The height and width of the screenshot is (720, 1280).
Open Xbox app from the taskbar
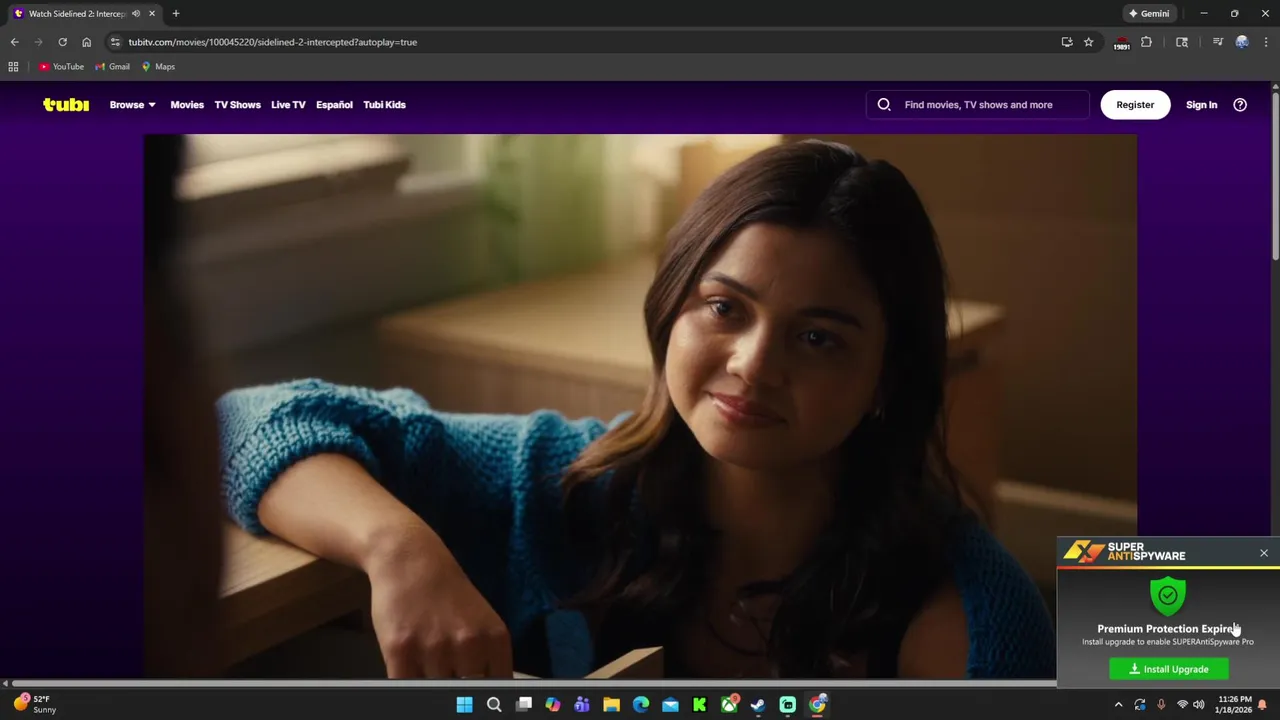pos(730,705)
